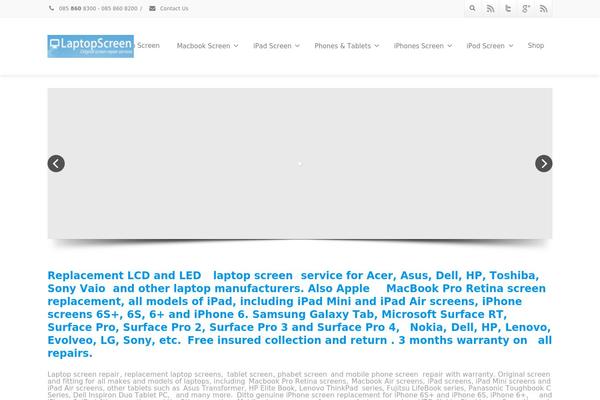Open the iPhones Screen menu item

419,46
